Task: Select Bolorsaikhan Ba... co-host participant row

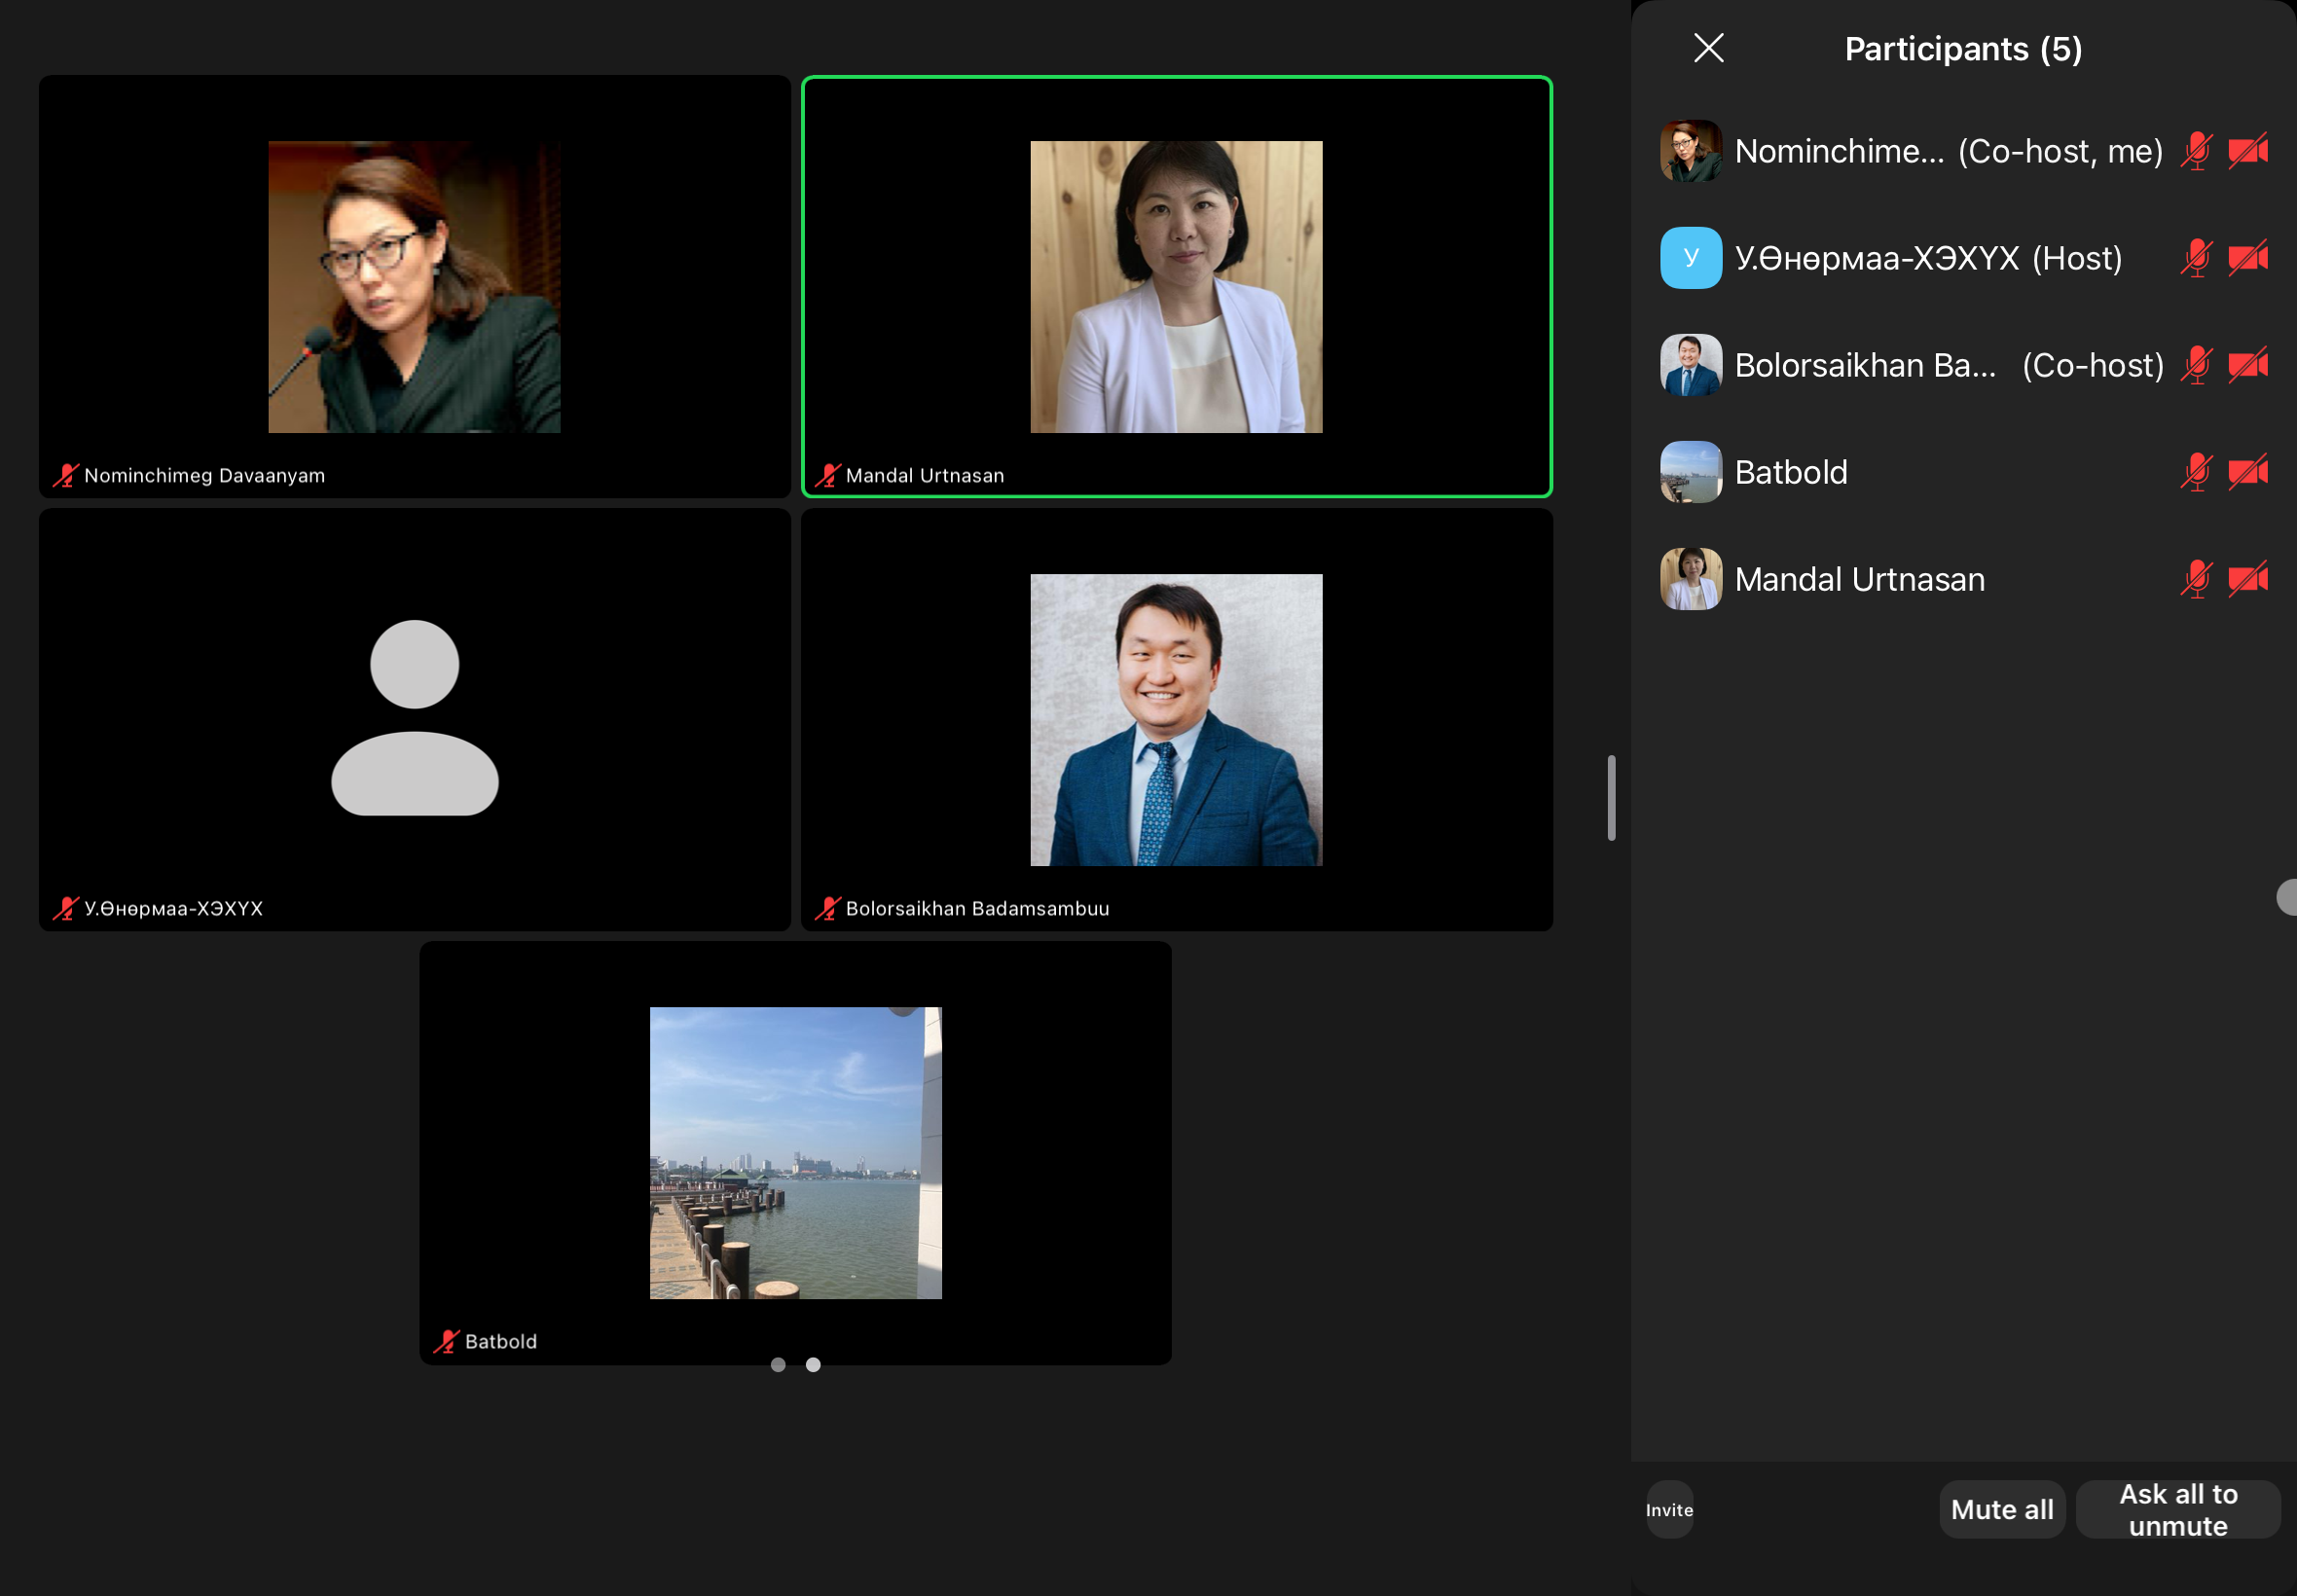Action: tap(1900, 365)
